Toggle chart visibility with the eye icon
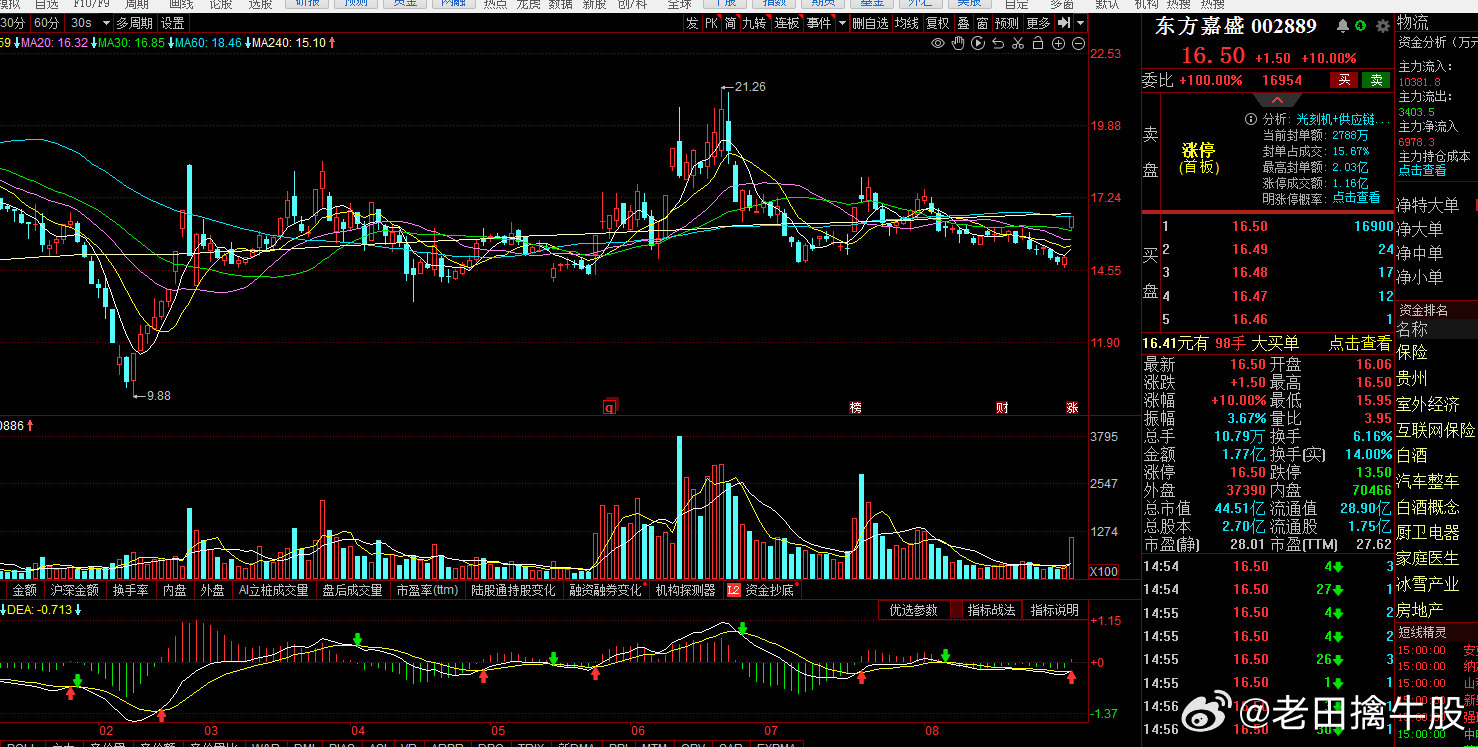Image resolution: width=1478 pixels, height=747 pixels. tap(938, 43)
